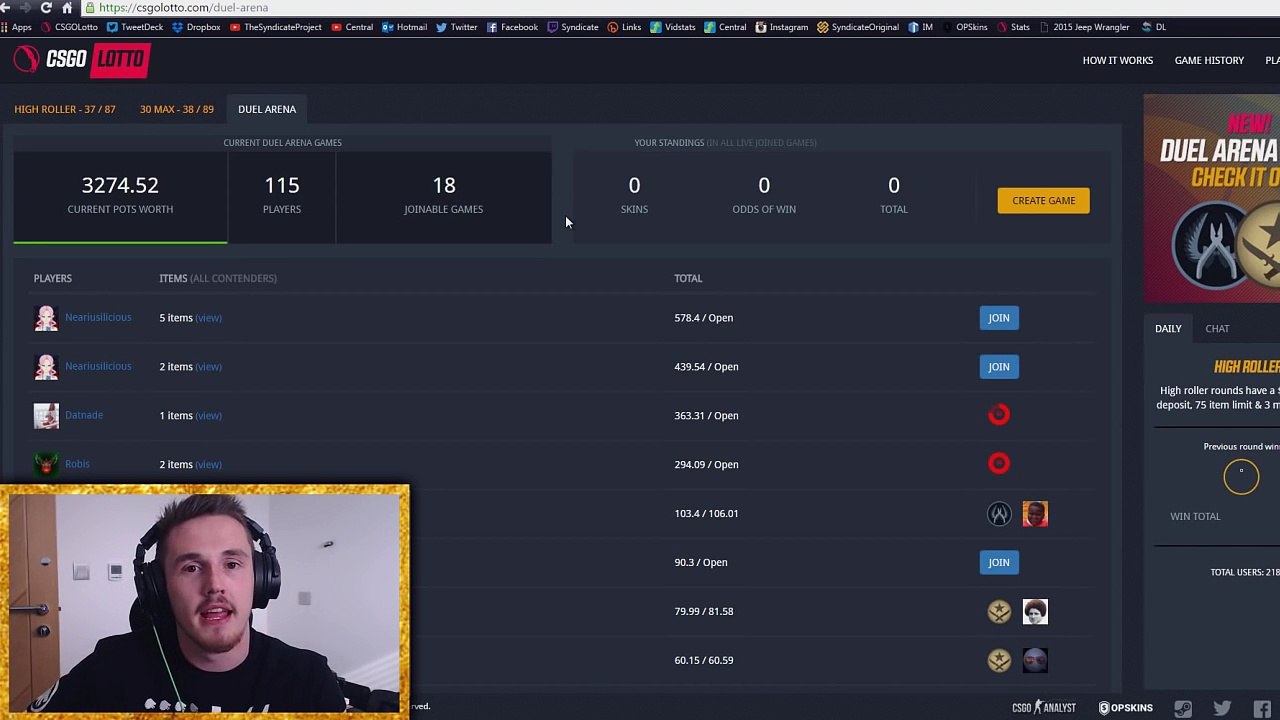The image size is (1280, 720).
Task: Open the Dropbox bookmark
Action: click(x=196, y=27)
